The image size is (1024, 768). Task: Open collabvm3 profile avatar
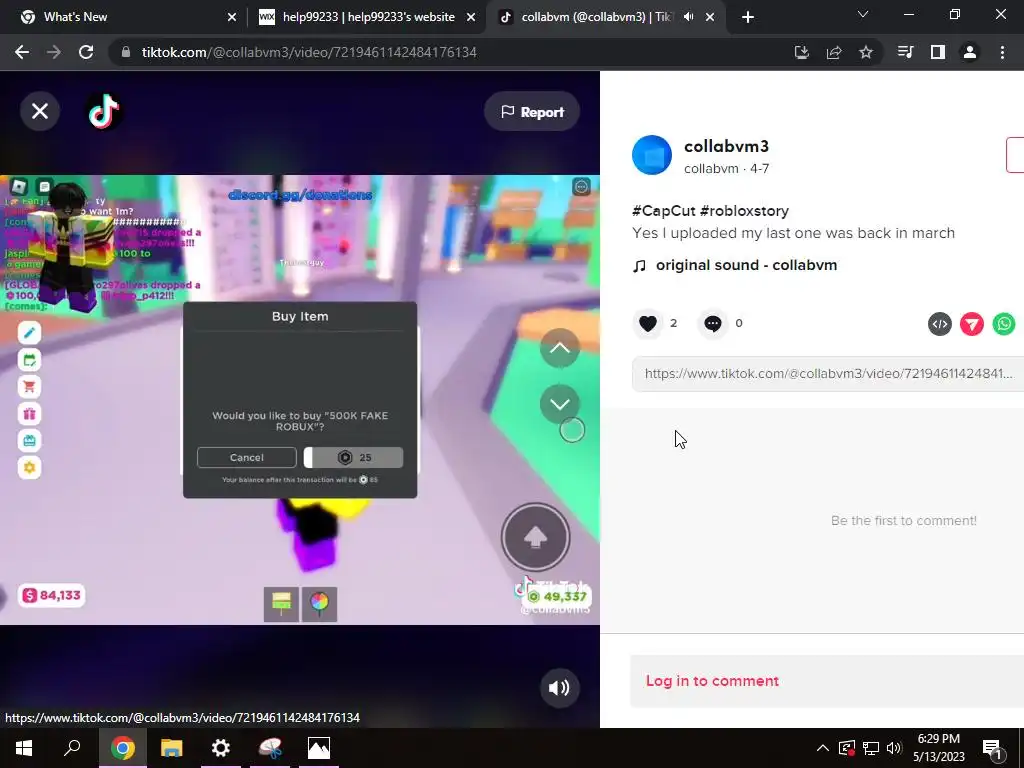[x=652, y=155]
